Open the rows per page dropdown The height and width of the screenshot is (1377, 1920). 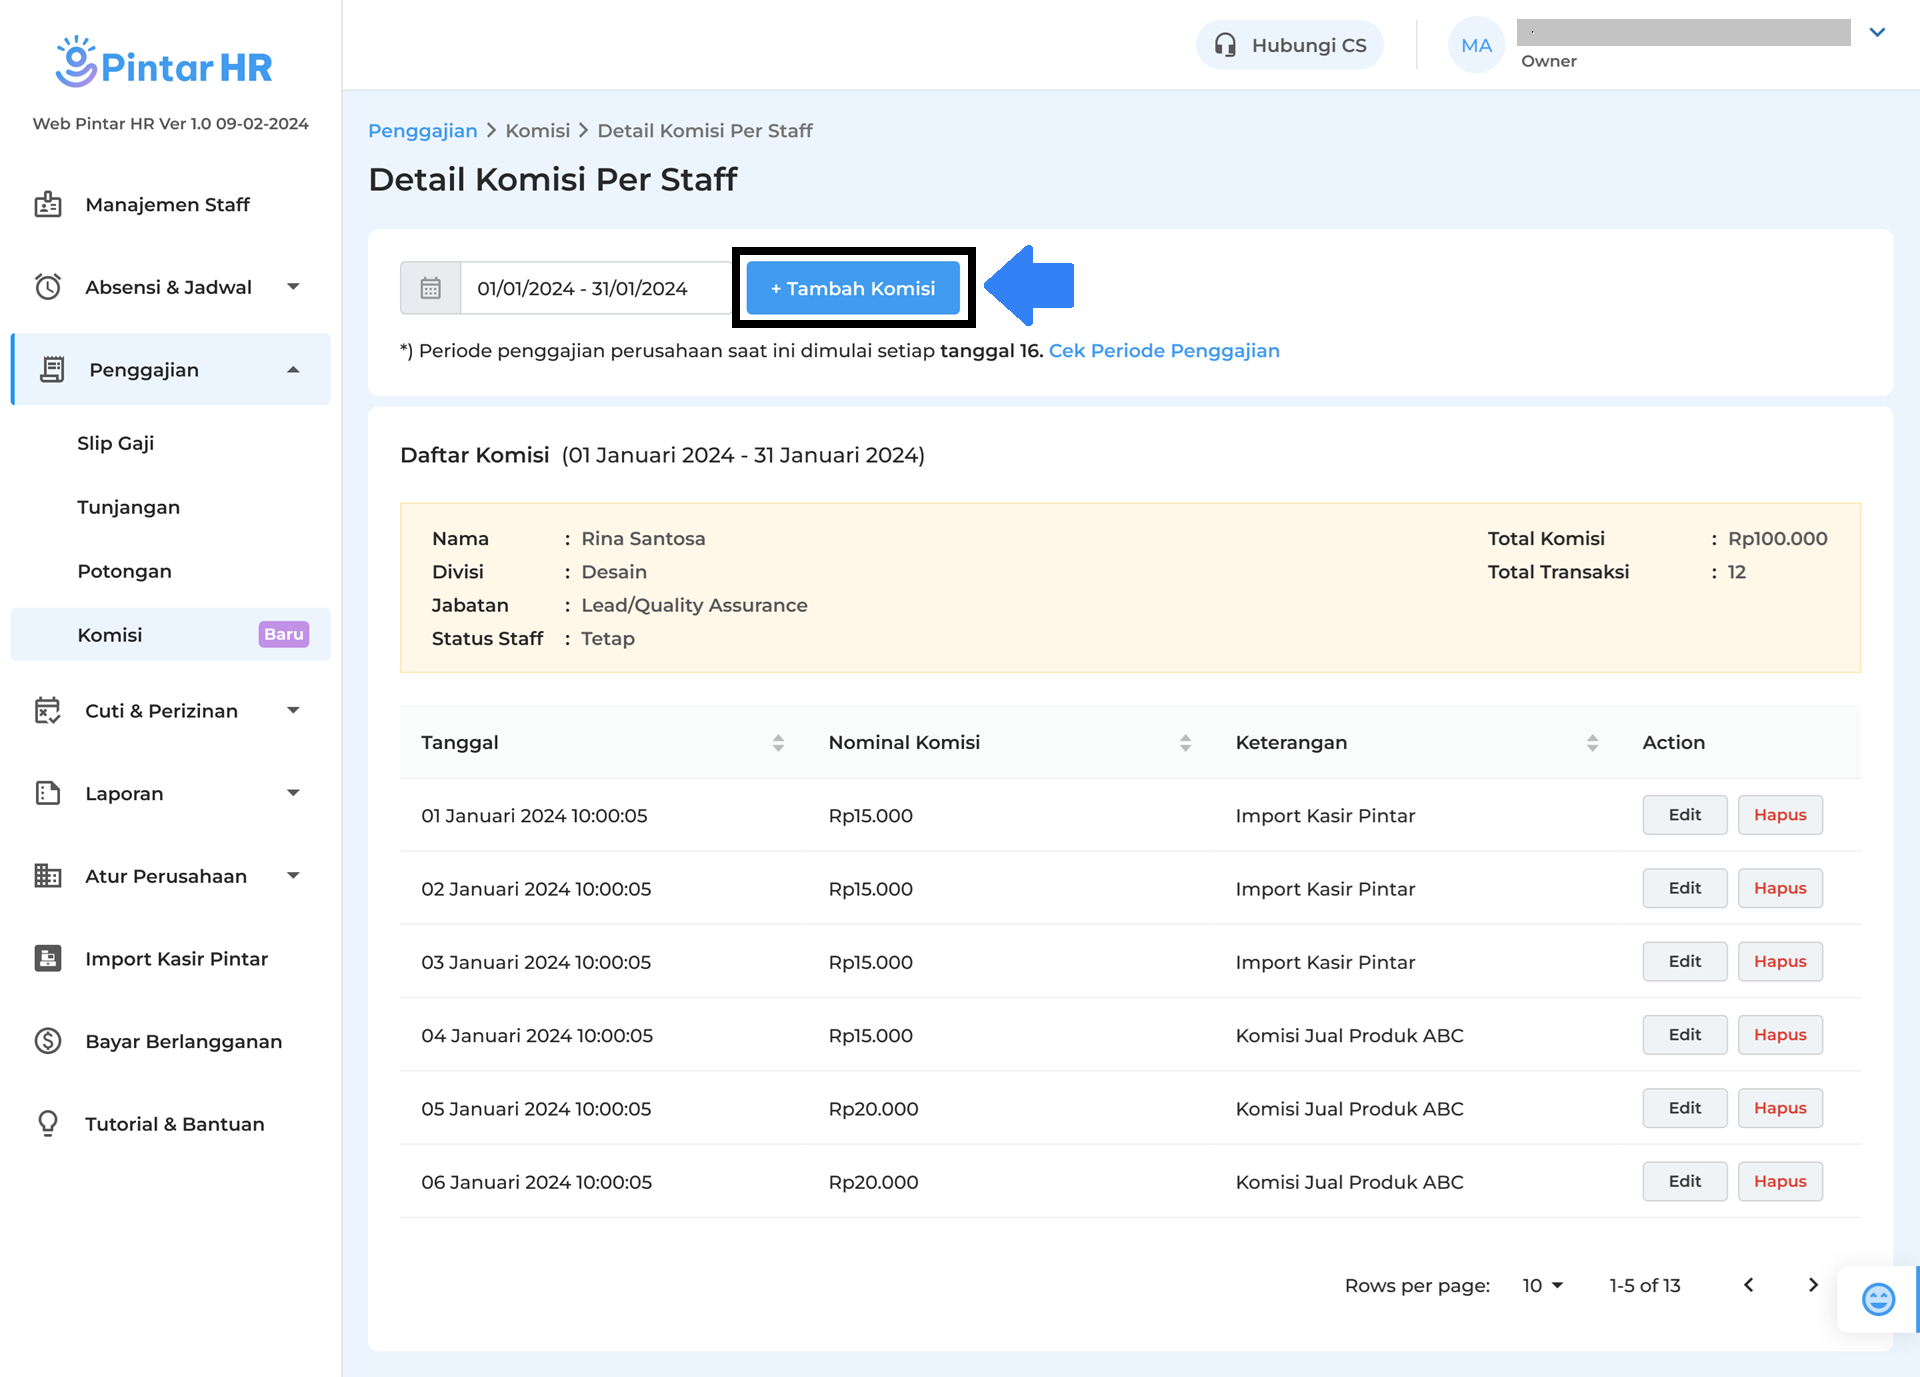click(1542, 1285)
